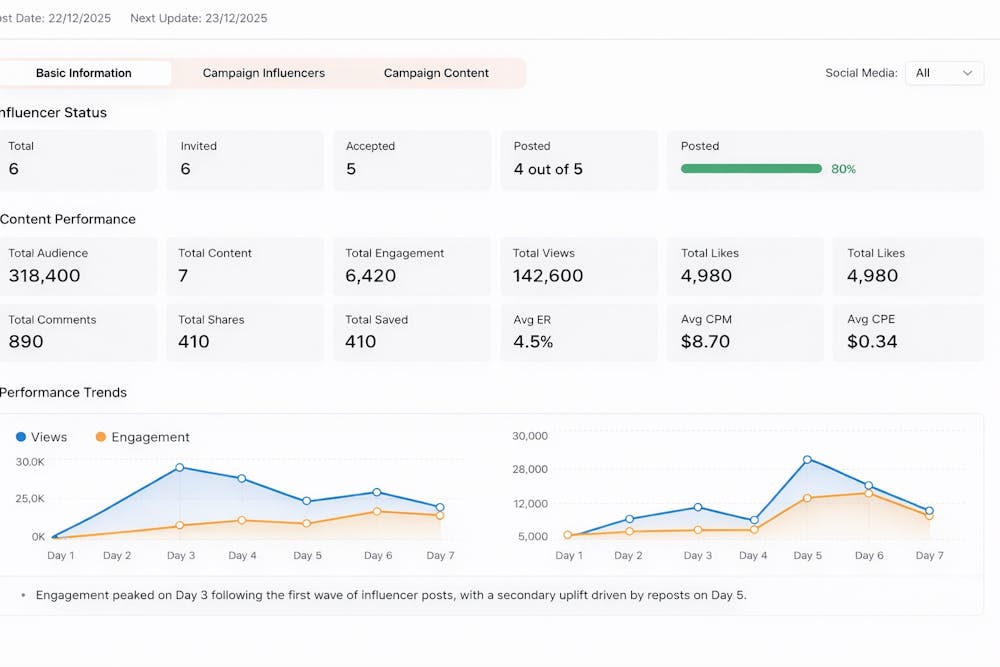Click the blue Views legend dot icon

[x=19, y=437]
